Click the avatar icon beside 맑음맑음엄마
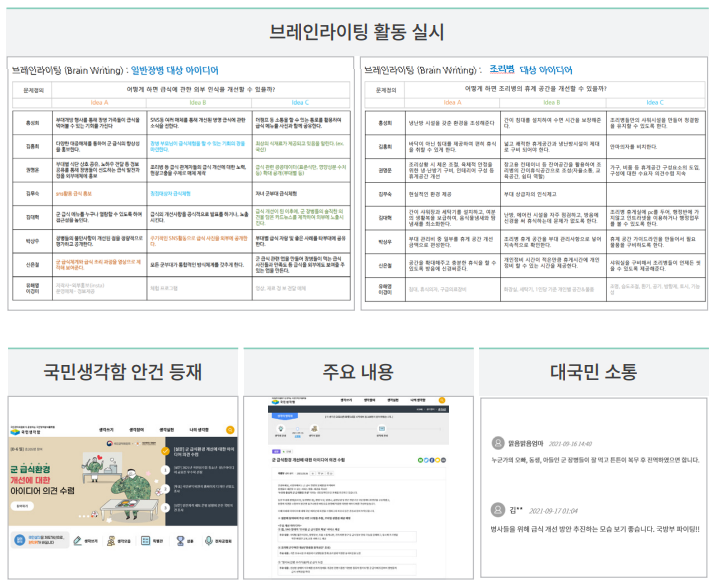 point(497,442)
